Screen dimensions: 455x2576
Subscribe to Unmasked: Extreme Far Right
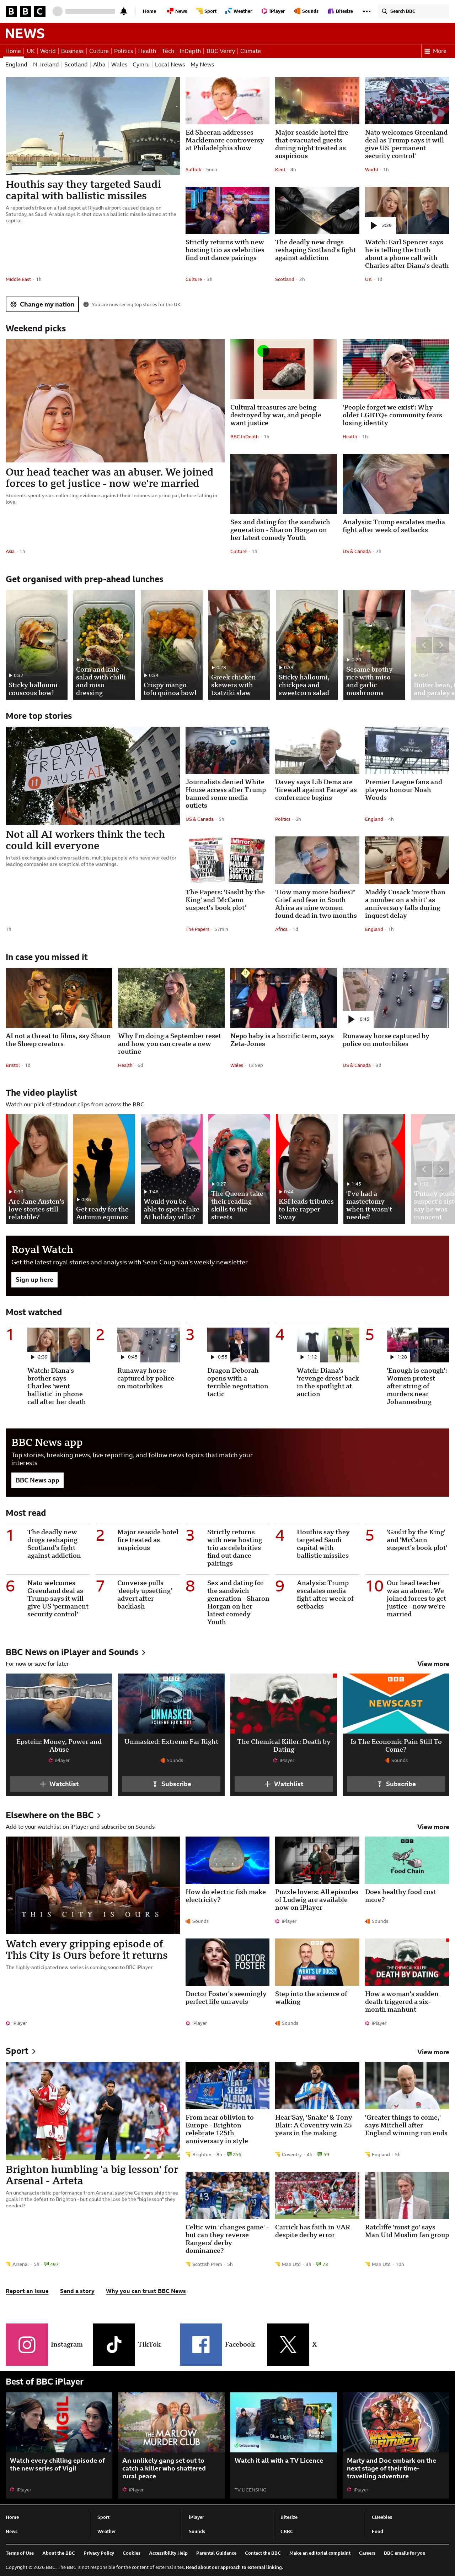point(171,1784)
